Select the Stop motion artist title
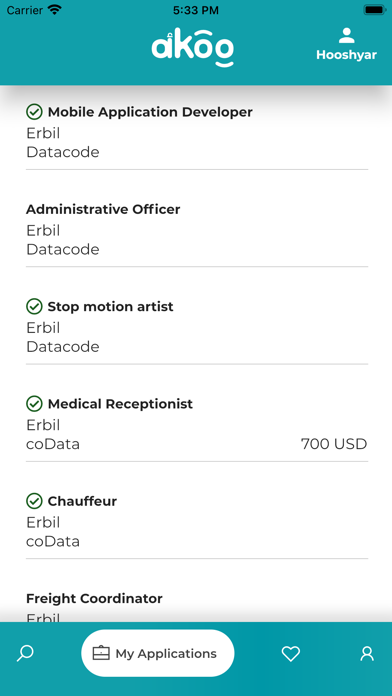Image resolution: width=392 pixels, height=696 pixels. coord(111,306)
